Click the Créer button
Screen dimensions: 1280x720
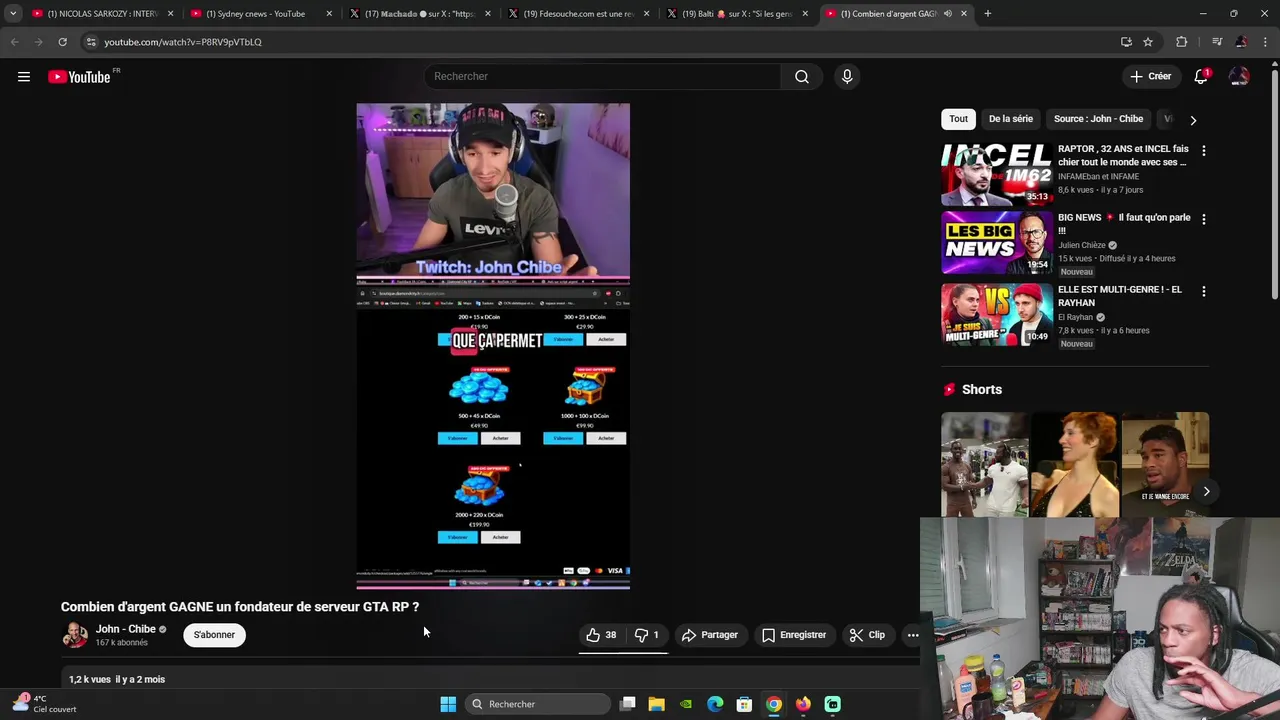coord(1150,77)
